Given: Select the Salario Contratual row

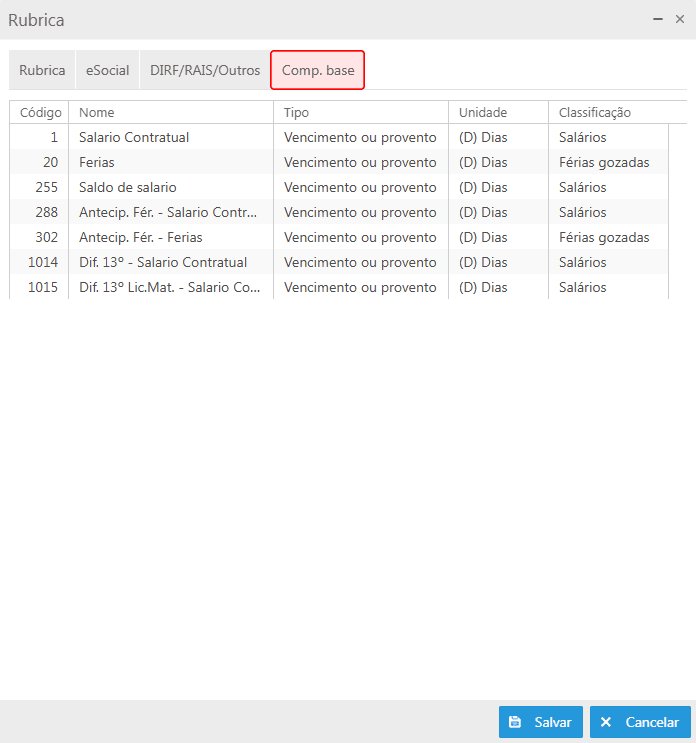Looking at the screenshot, I should click(x=339, y=137).
